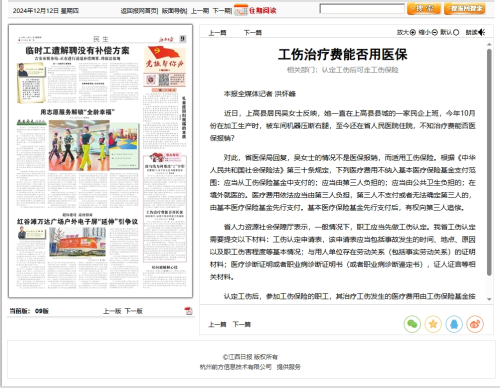The image size is (500, 388).
Task: Focus the search input field
Action: tap(362, 9)
